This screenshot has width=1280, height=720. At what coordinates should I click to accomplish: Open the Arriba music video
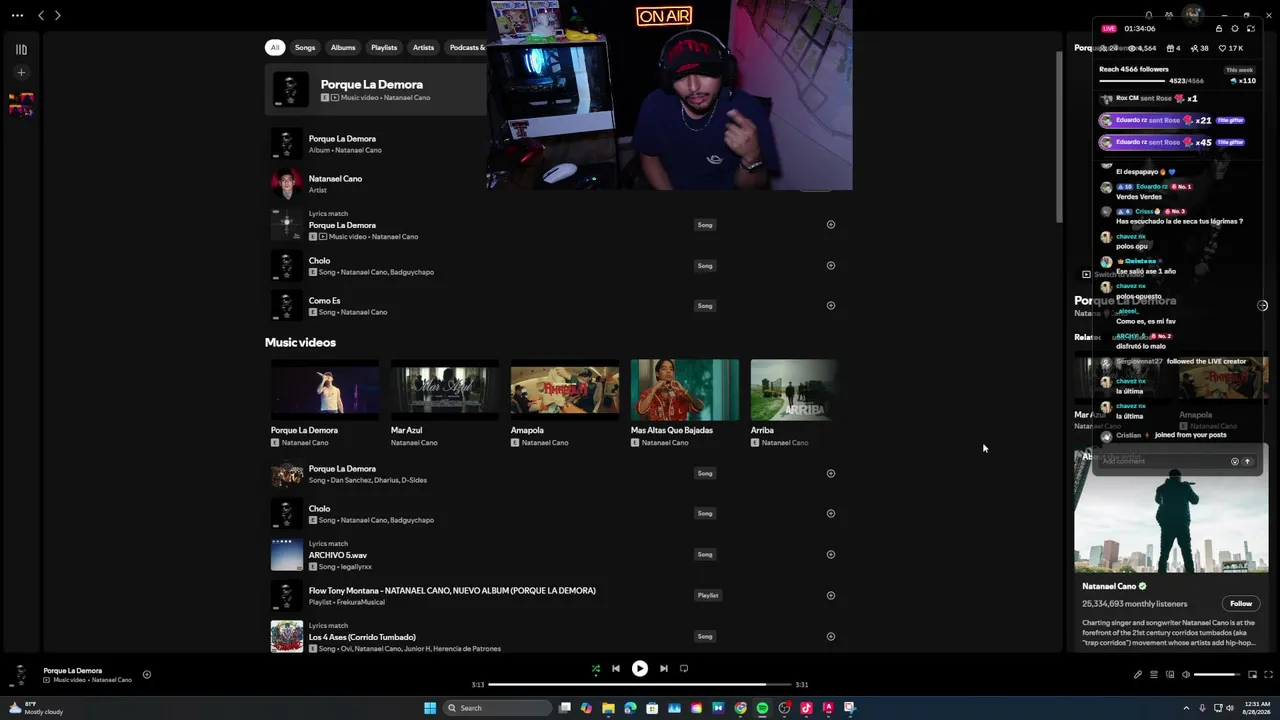point(794,389)
